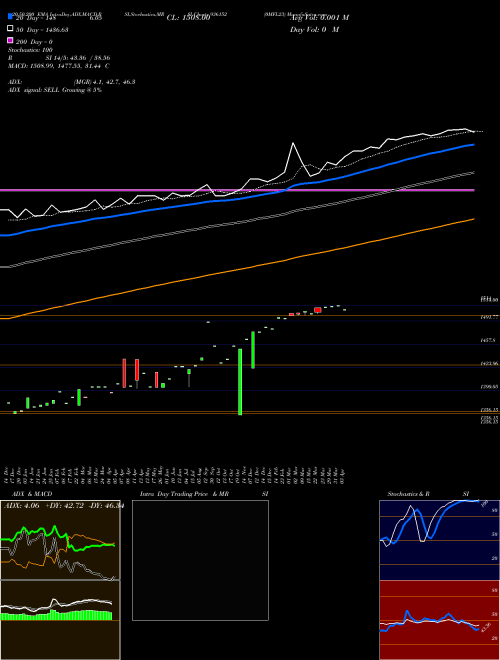
Task: Click the 'CL: 1505.00' closing price
Action: tap(188, 18)
